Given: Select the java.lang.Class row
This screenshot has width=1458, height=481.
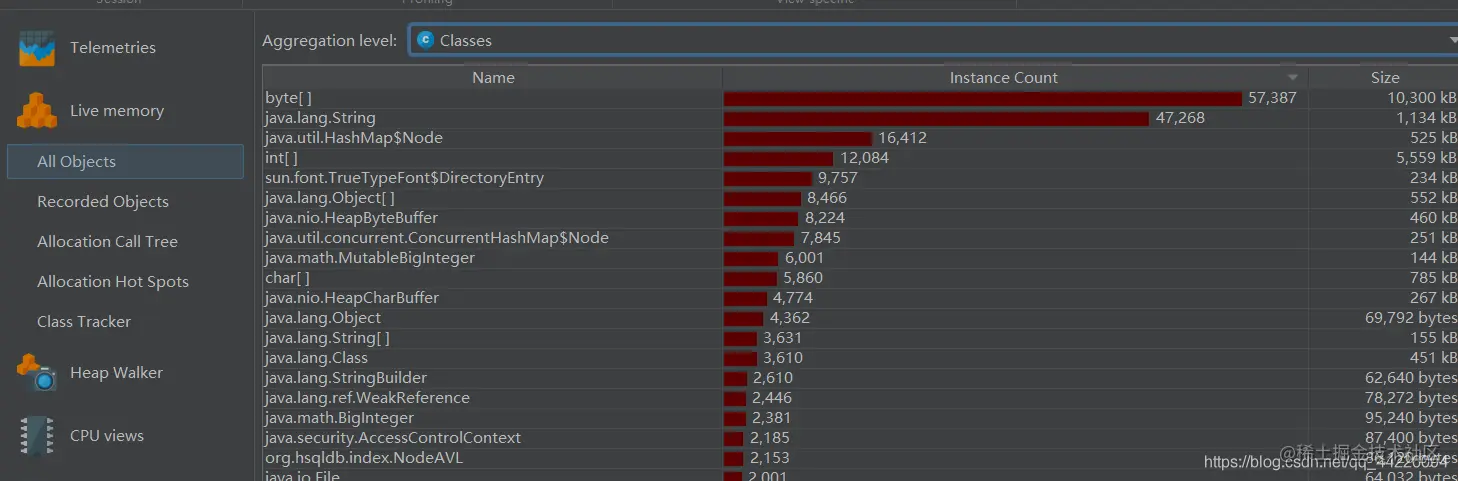Looking at the screenshot, I should click(x=860, y=358).
